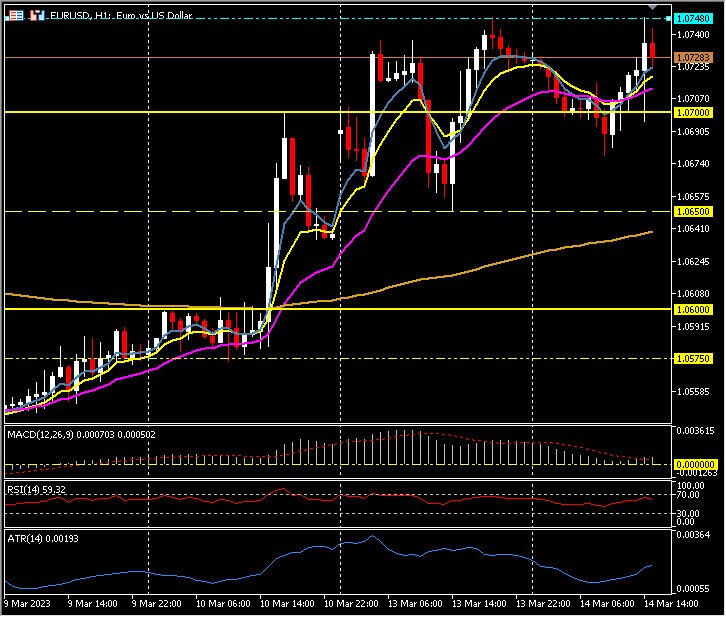Click the 1.06500 dashed level price tag
This screenshot has height=617, width=726.
click(694, 212)
